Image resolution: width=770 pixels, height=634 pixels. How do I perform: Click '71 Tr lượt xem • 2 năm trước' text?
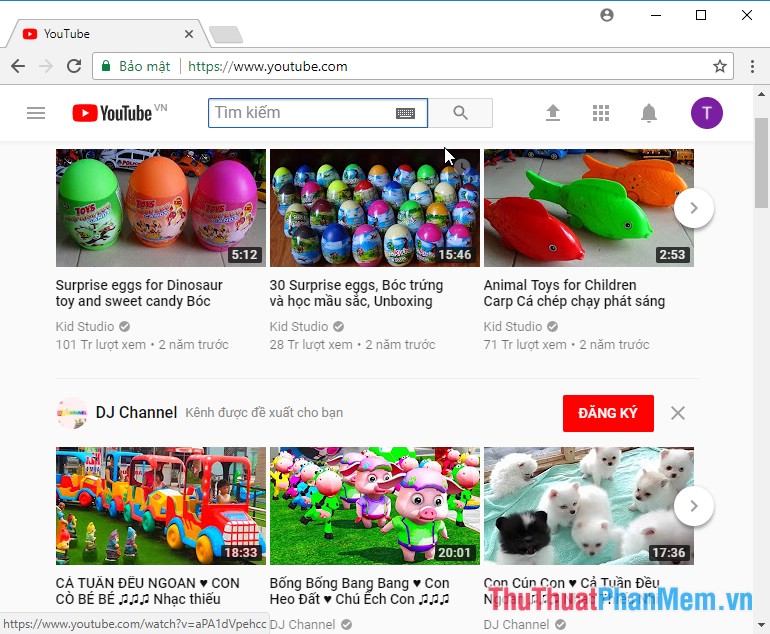coord(567,345)
